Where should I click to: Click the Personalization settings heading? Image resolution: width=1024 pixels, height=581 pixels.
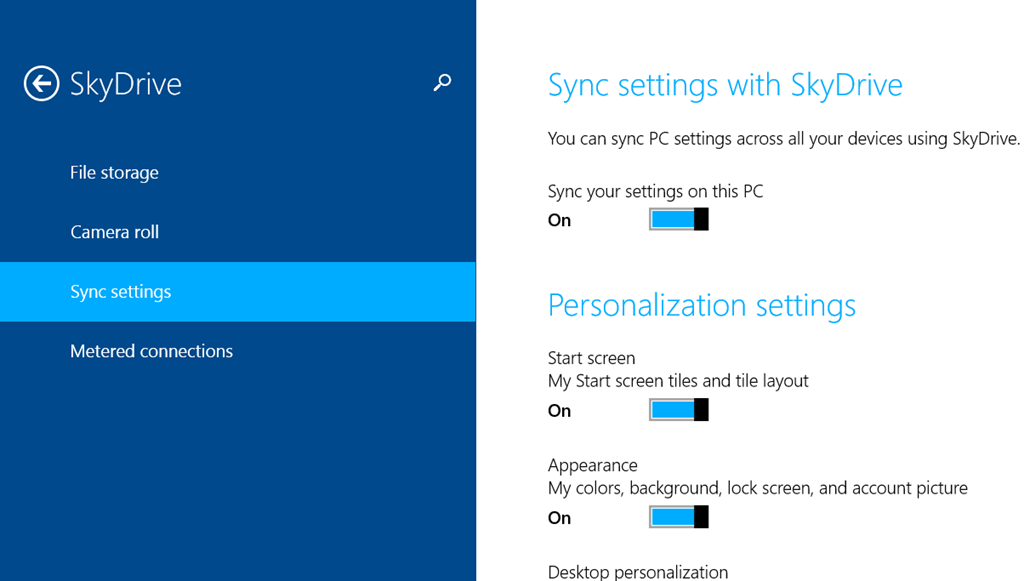[701, 306]
